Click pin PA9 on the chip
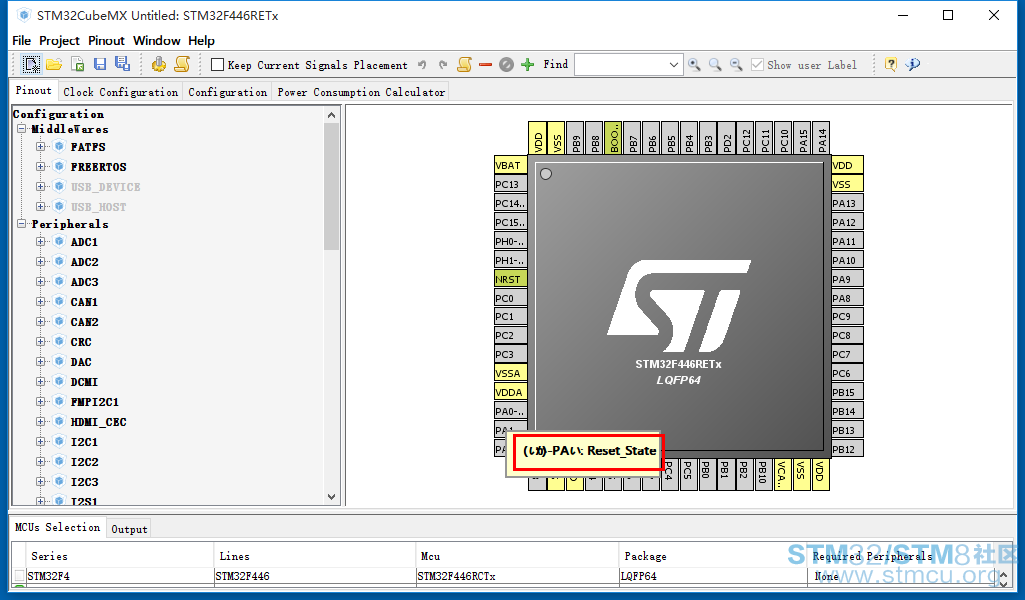The width and height of the screenshot is (1025, 600). (847, 279)
